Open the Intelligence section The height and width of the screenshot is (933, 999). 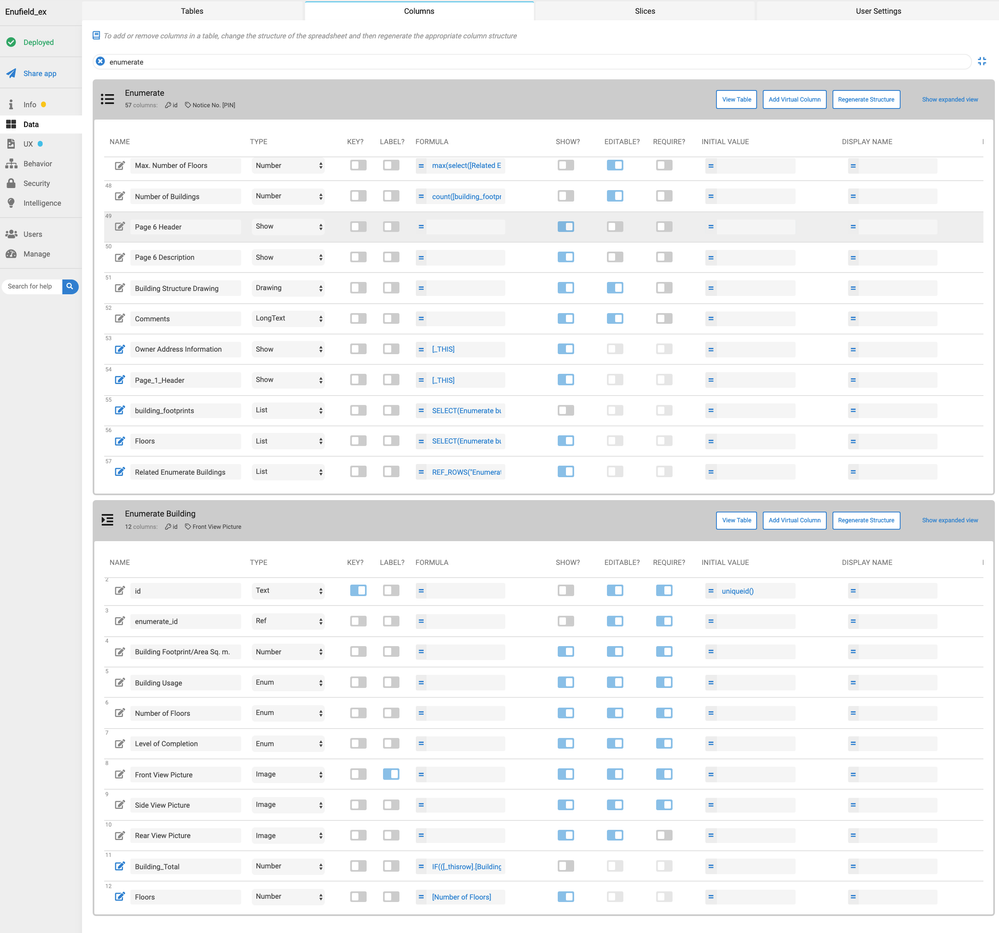pyautogui.click(x=42, y=203)
